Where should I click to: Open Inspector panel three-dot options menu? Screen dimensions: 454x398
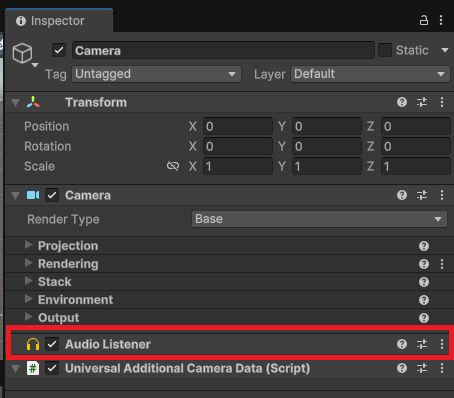pos(441,20)
